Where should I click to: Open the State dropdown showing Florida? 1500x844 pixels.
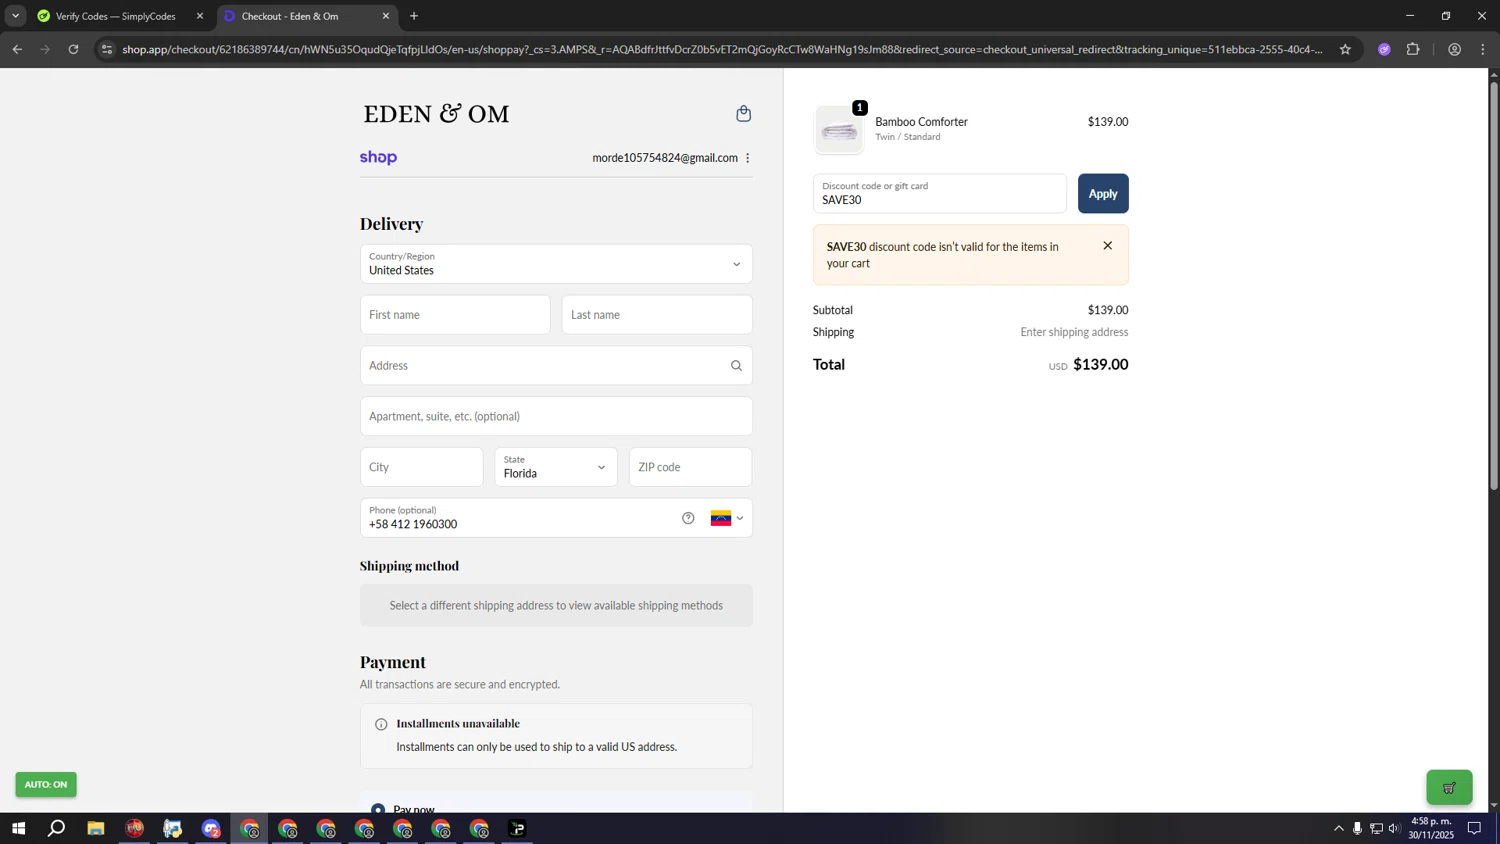coord(556,467)
